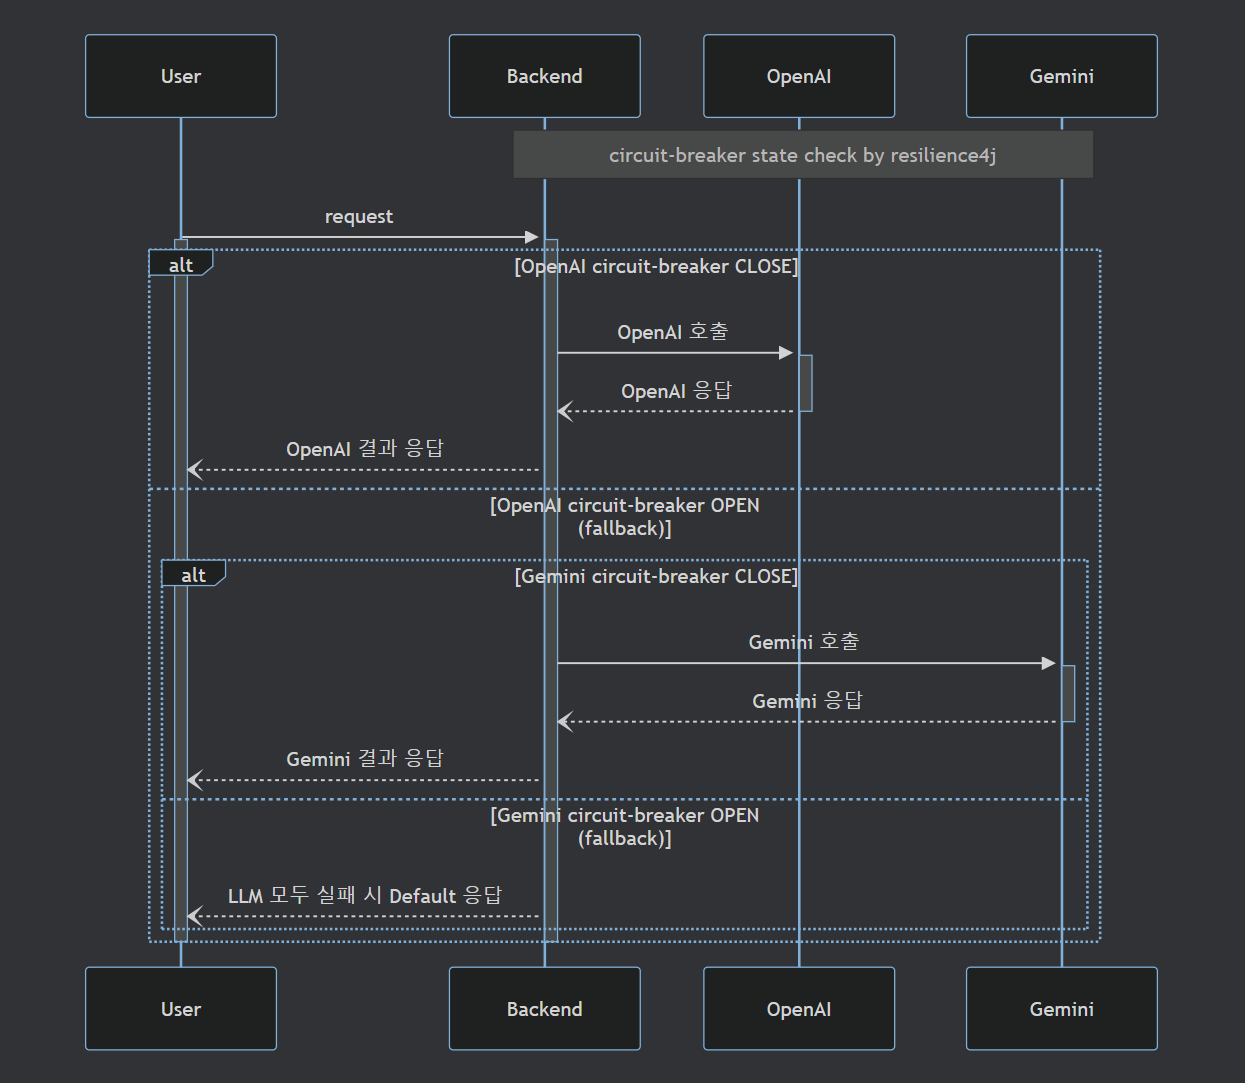Screen dimensions: 1245x1083
Task: Click the bottom Gemini participant box
Action: coord(1062,1009)
